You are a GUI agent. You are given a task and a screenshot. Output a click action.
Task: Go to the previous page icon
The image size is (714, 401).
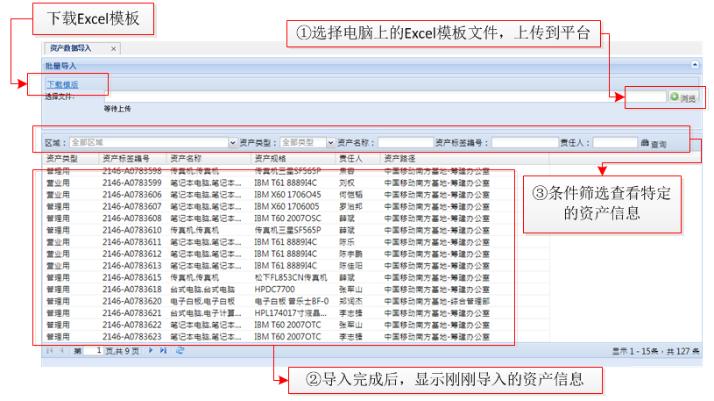tap(61, 350)
